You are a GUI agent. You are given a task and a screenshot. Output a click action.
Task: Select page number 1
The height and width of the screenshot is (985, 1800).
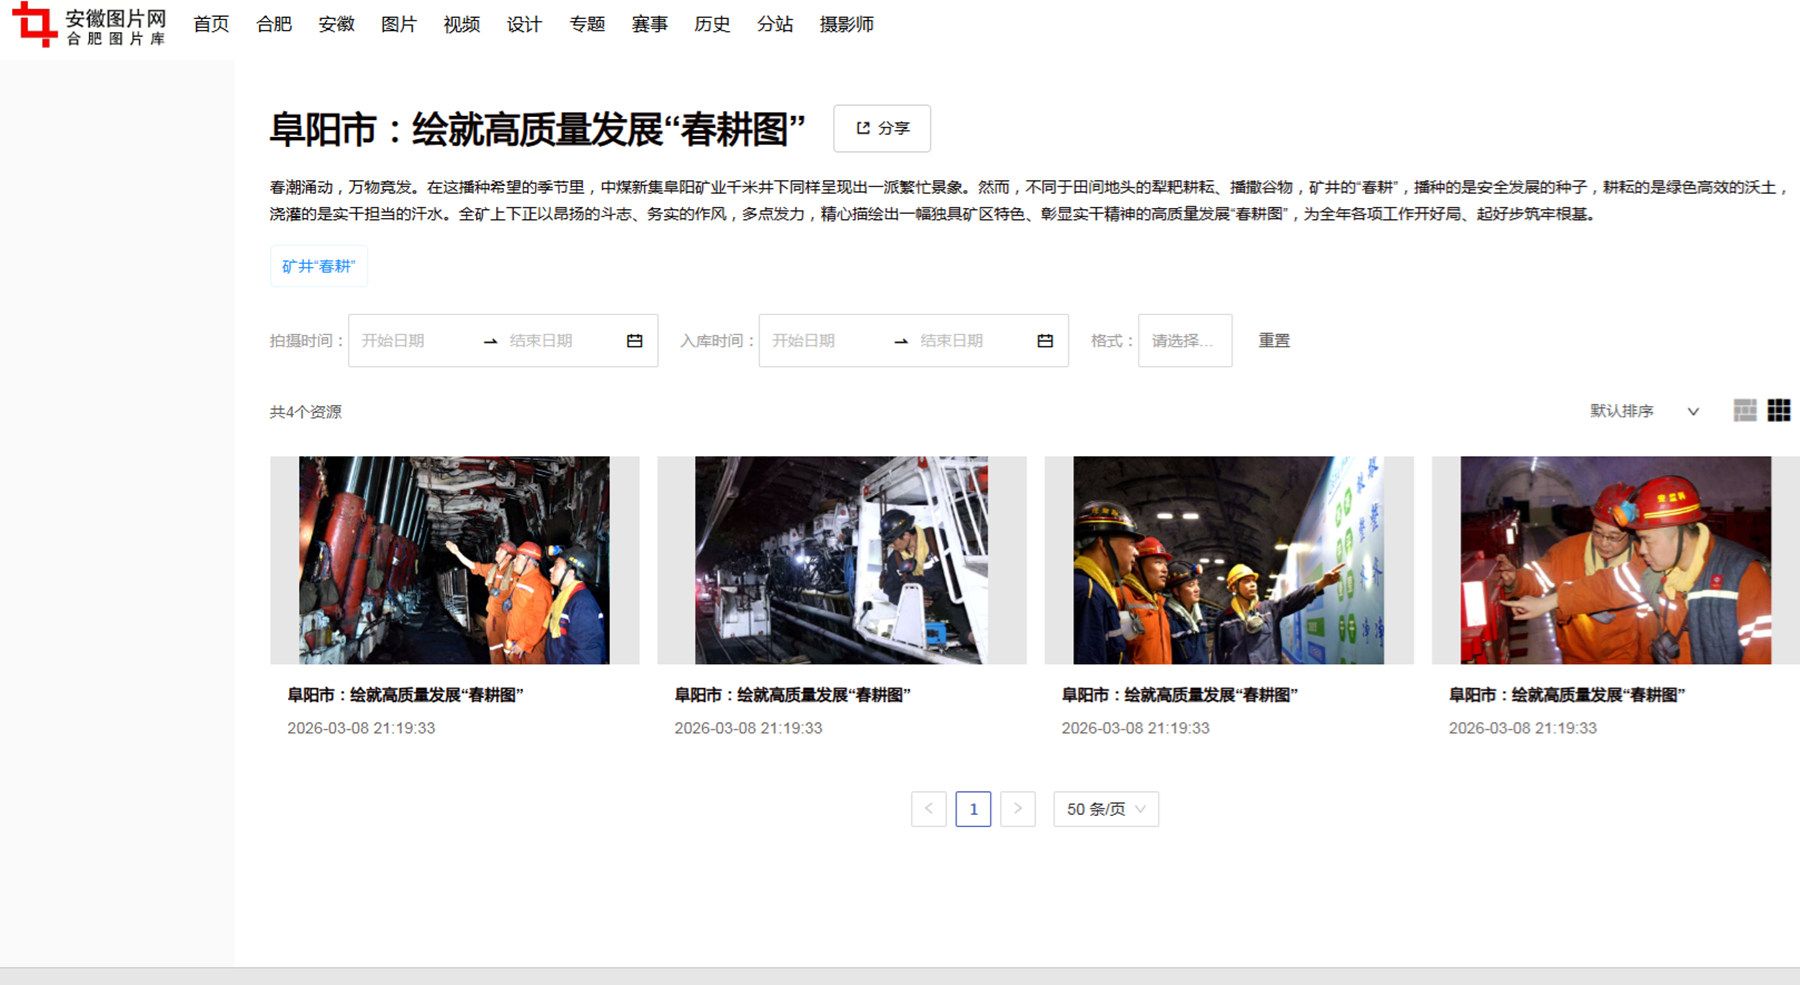[x=973, y=809]
